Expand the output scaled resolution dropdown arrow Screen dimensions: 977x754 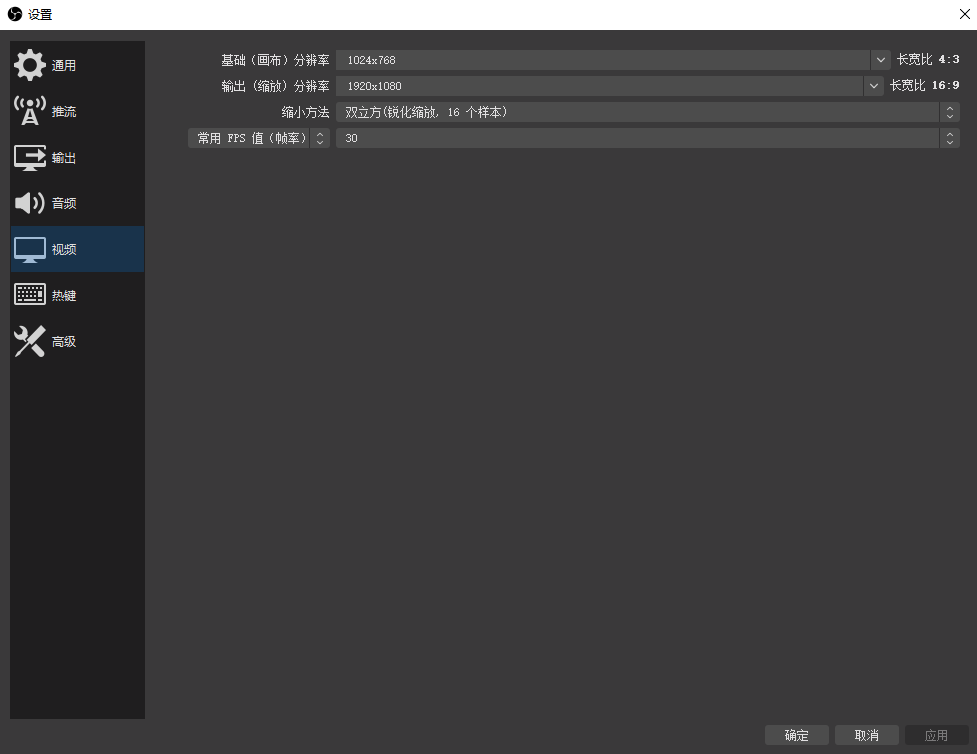click(874, 86)
